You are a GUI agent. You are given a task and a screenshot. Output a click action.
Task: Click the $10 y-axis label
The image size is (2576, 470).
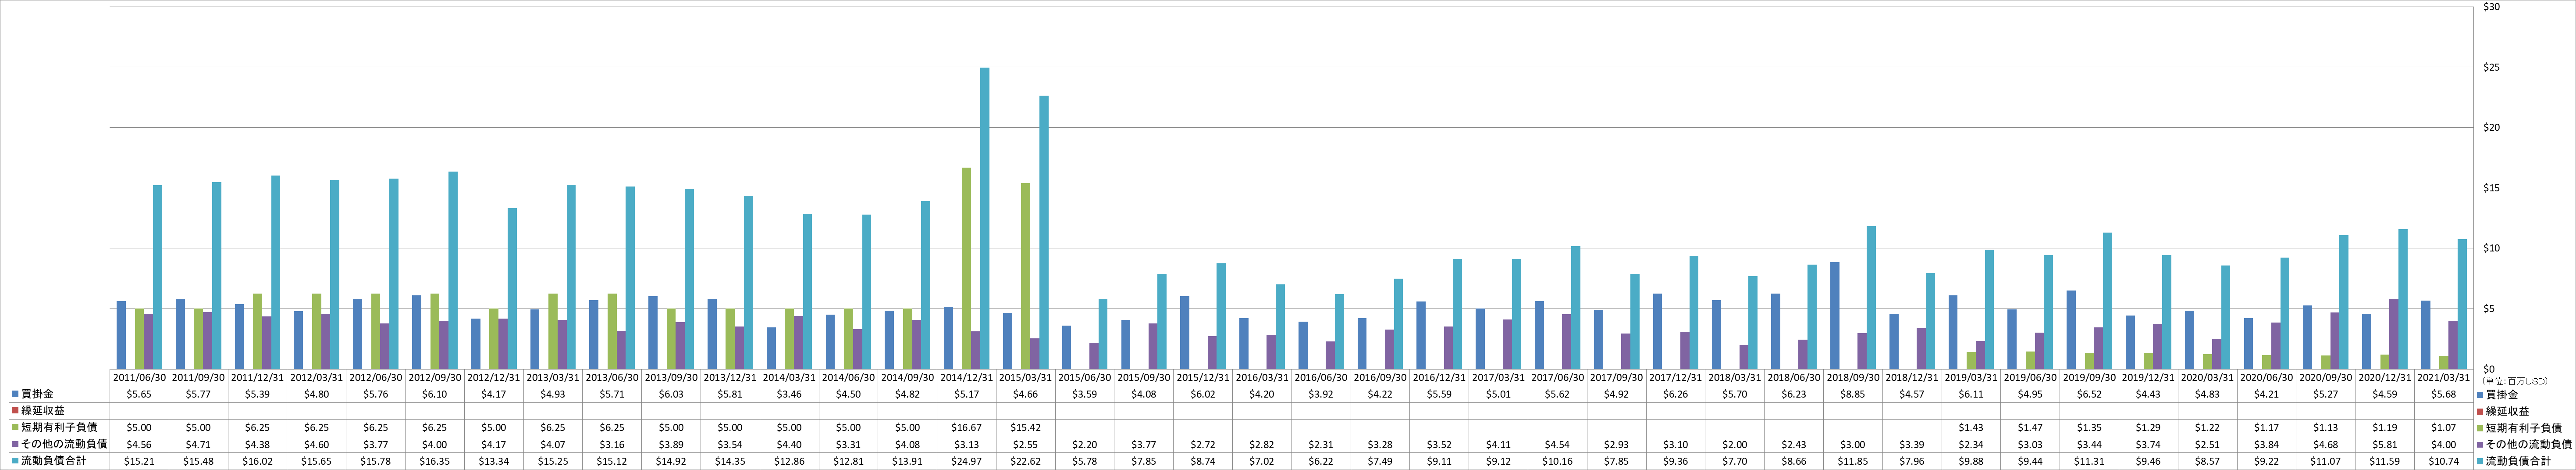2491,248
